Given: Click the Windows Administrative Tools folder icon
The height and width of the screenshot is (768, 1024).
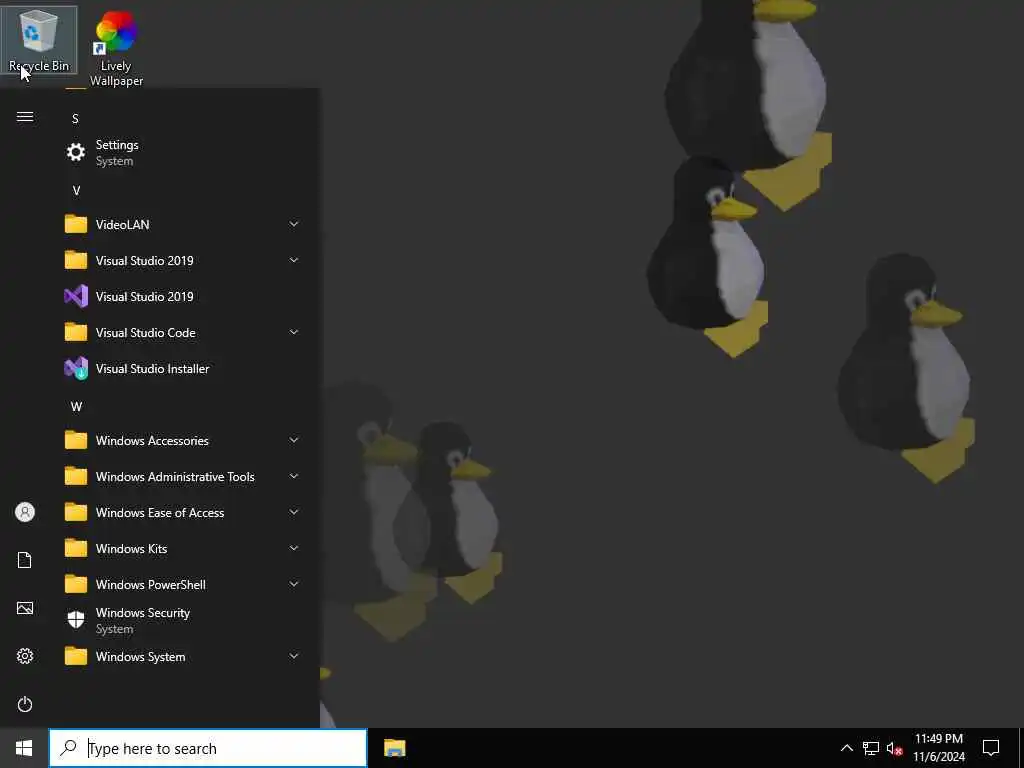Looking at the screenshot, I should pyautogui.click(x=76, y=476).
